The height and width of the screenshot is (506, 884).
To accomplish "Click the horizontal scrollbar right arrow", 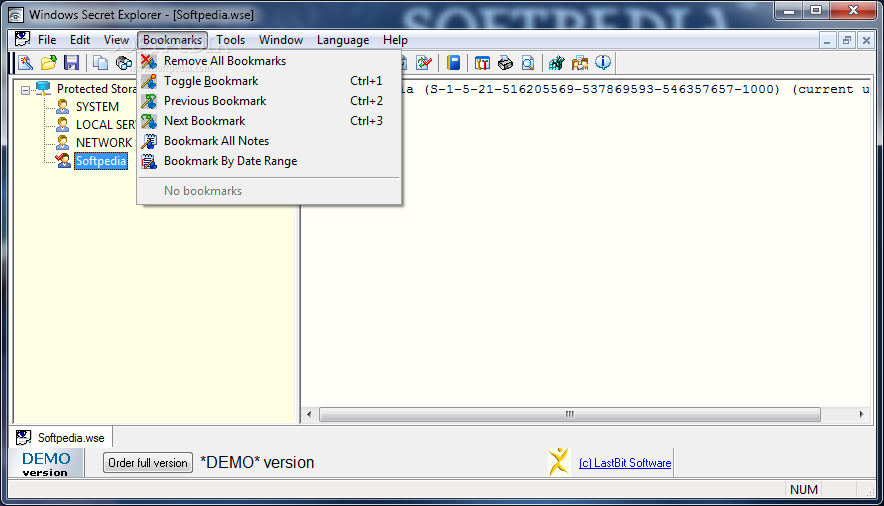I will click(x=861, y=414).
